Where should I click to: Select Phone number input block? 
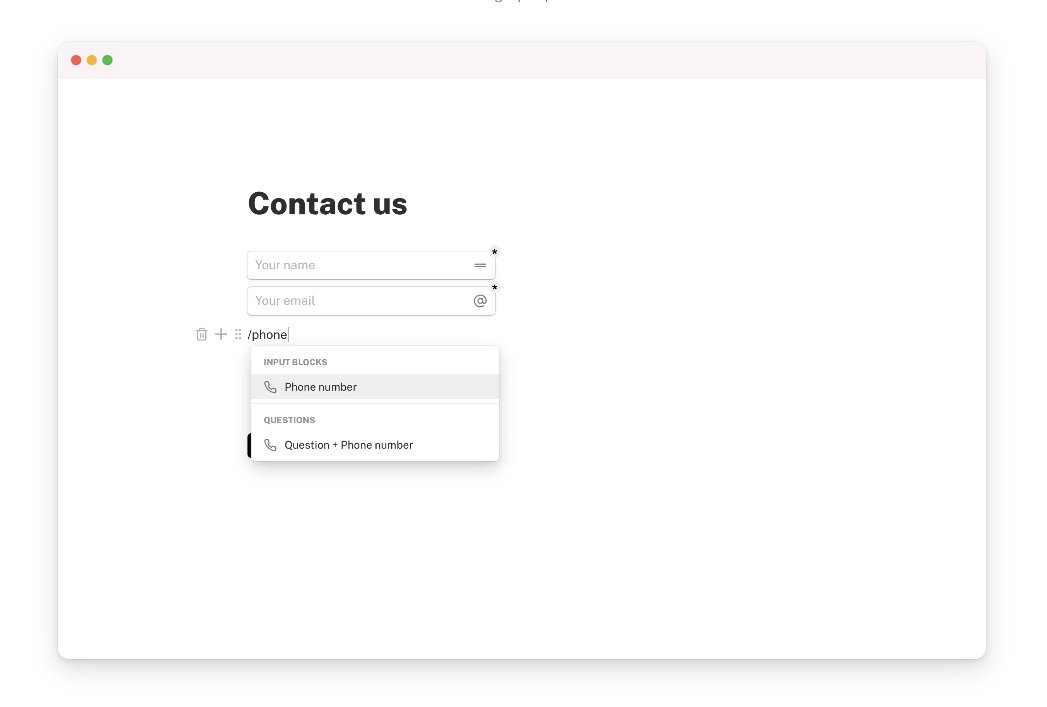click(375, 387)
